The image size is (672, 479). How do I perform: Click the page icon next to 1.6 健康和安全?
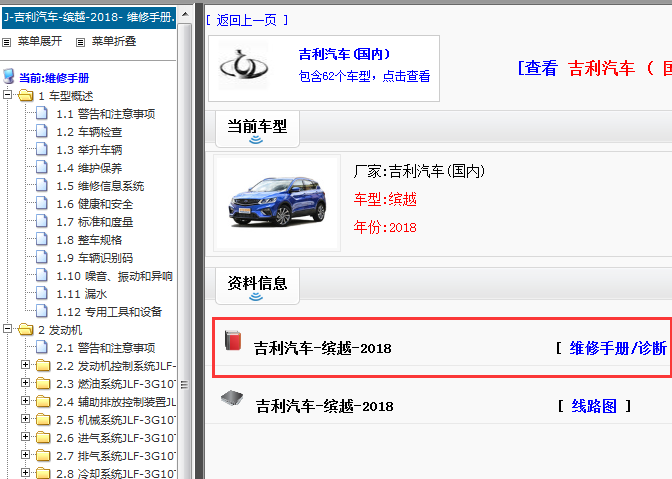pyautogui.click(x=42, y=203)
